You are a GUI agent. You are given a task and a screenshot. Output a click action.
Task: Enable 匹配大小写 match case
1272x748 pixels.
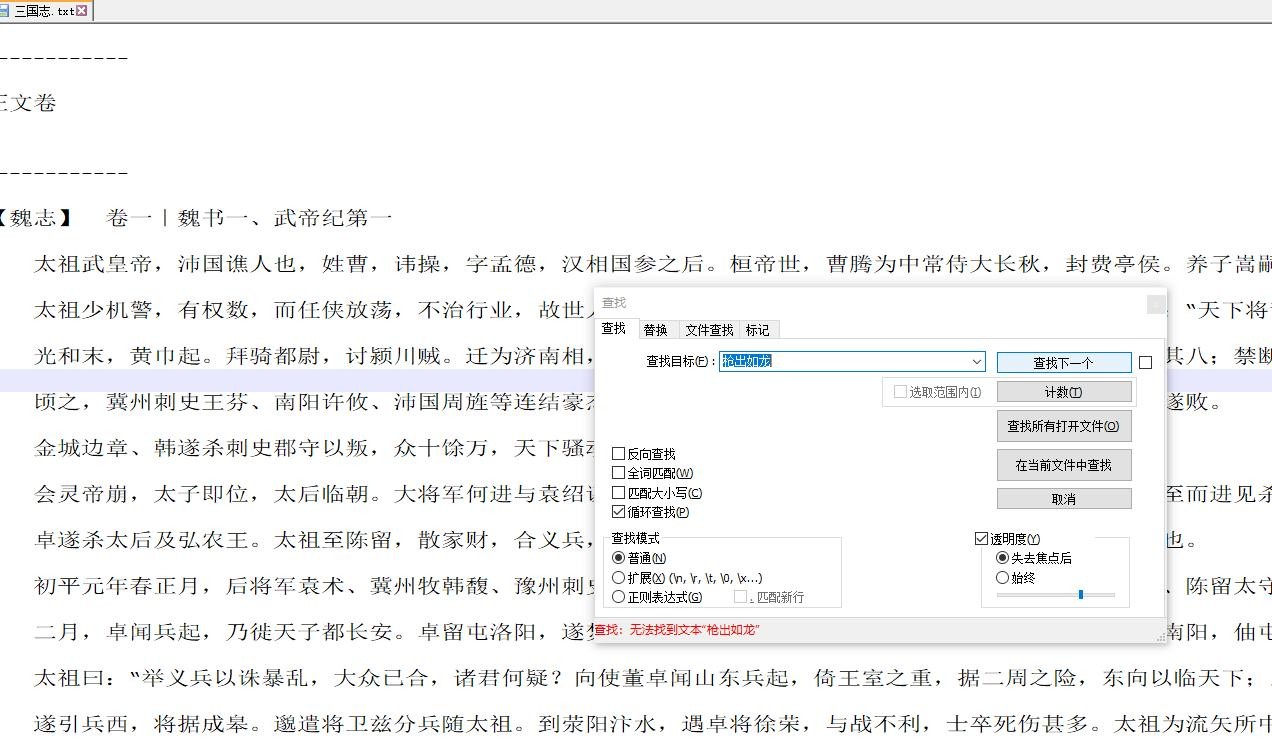[x=619, y=493]
